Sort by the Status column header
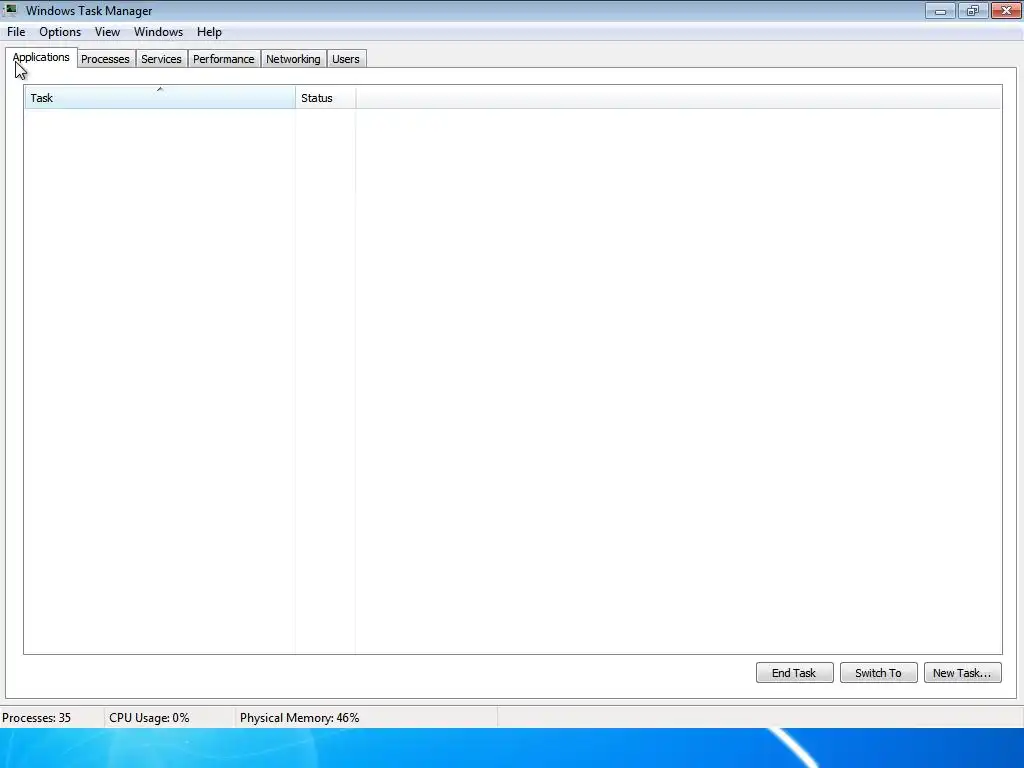 [325, 98]
